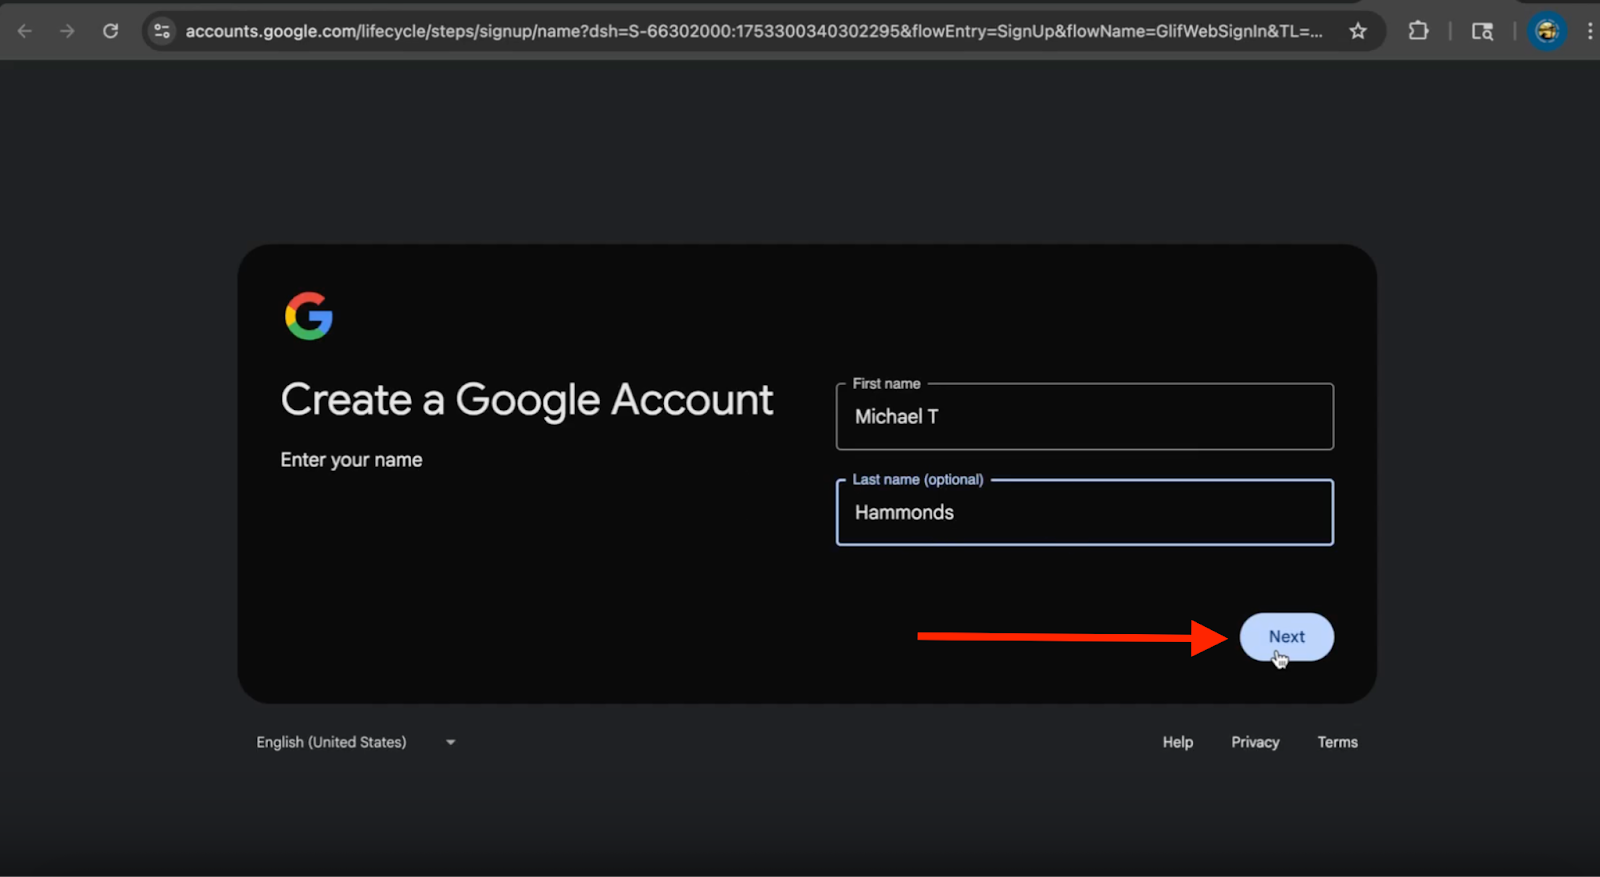Open the English (United States) language dropdown
The height and width of the screenshot is (877, 1600).
point(356,742)
